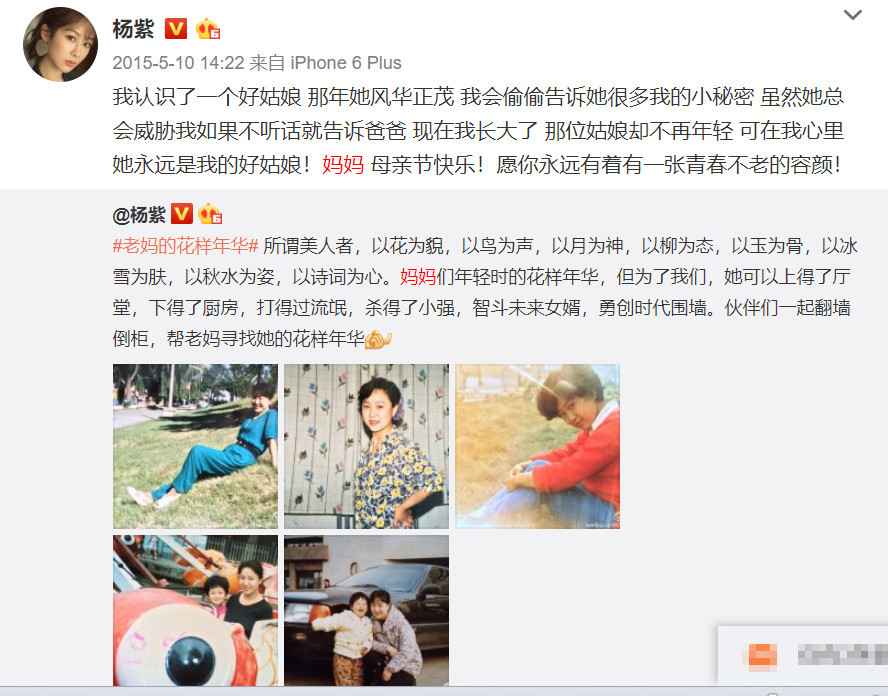888x696 pixels.
Task: Open photo of woman lying on grass
Action: (195, 446)
